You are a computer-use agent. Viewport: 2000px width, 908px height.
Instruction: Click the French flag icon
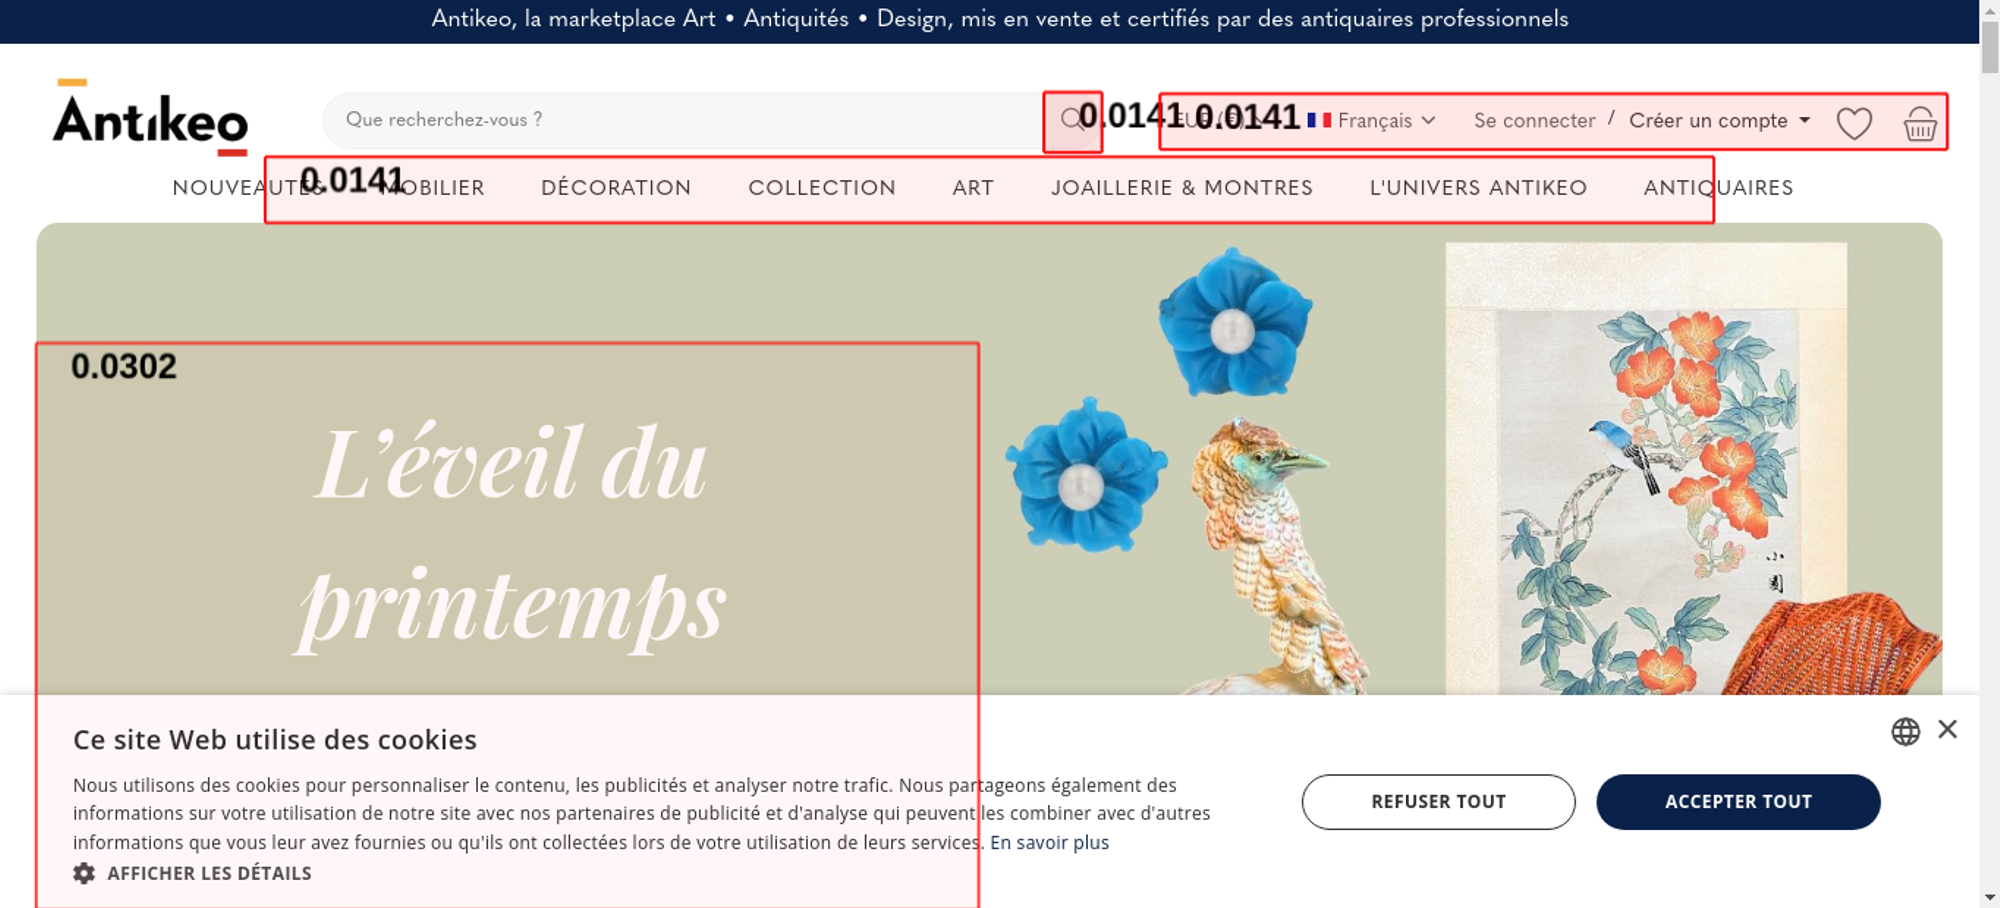click(x=1319, y=120)
